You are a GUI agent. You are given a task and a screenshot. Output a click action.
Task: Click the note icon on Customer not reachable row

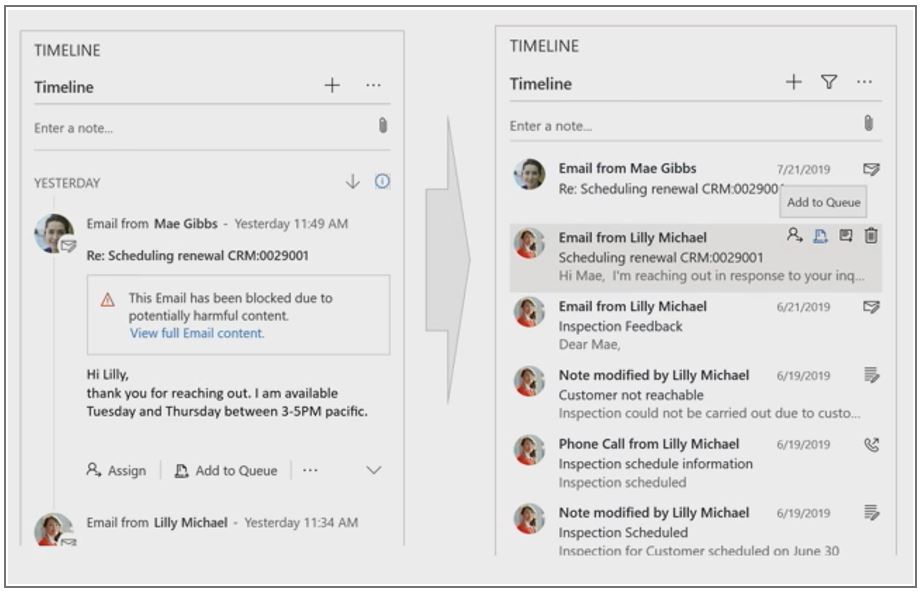point(871,375)
